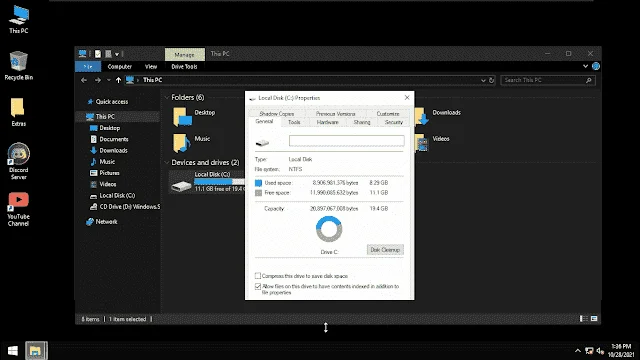
Task: Go up one folder level
Action: tap(118, 80)
